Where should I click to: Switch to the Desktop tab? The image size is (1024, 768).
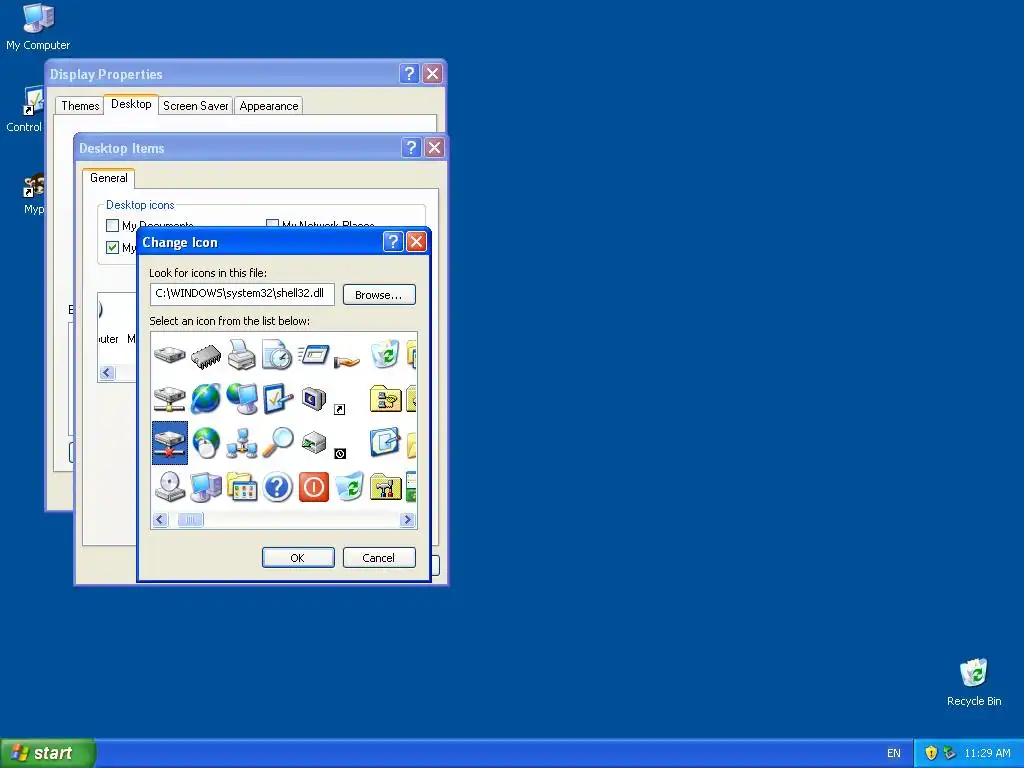131,104
